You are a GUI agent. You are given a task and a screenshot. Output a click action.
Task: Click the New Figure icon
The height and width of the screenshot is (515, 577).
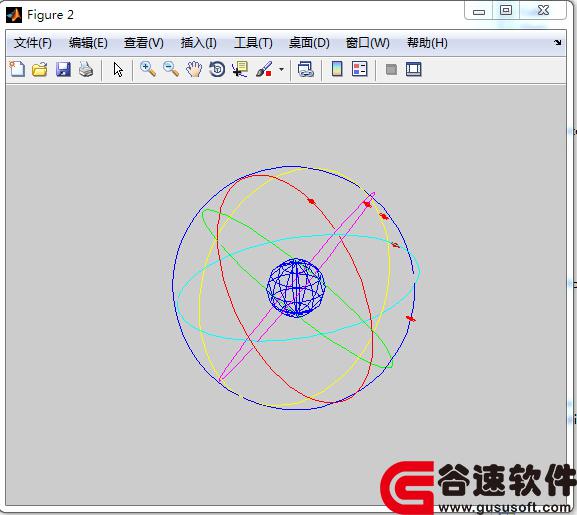[x=17, y=69]
